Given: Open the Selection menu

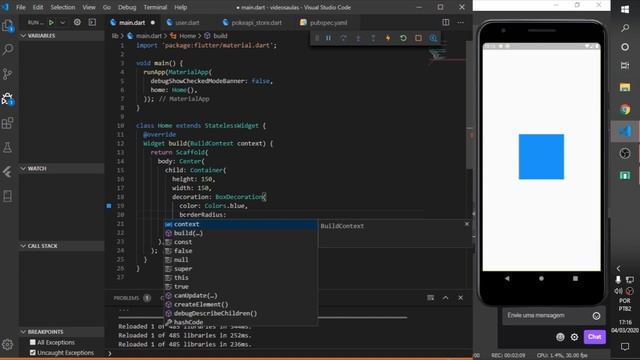Looking at the screenshot, I should (62, 7).
